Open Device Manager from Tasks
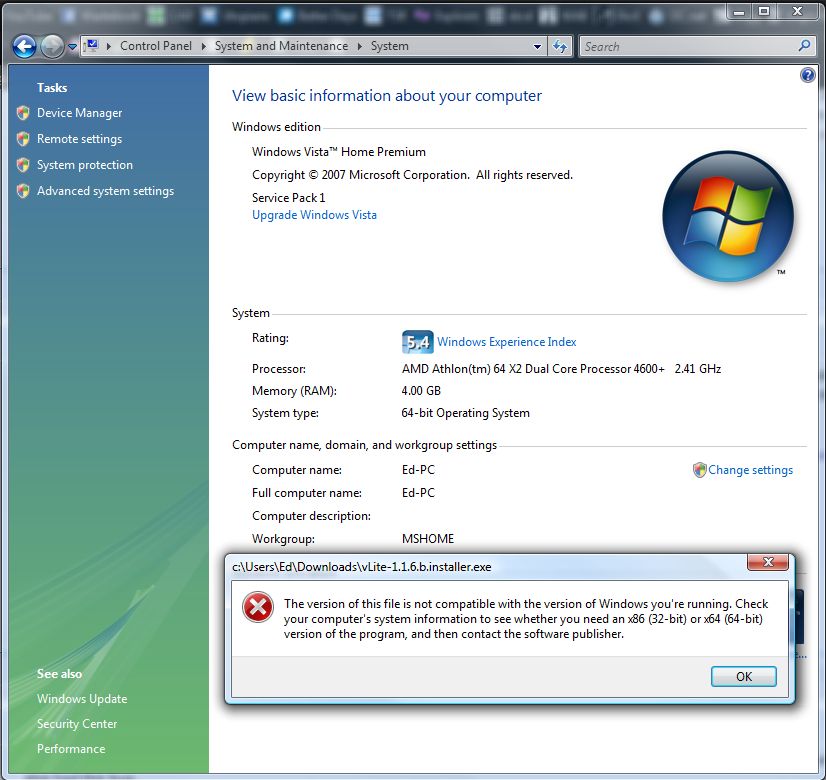The image size is (826, 780). pyautogui.click(x=80, y=113)
